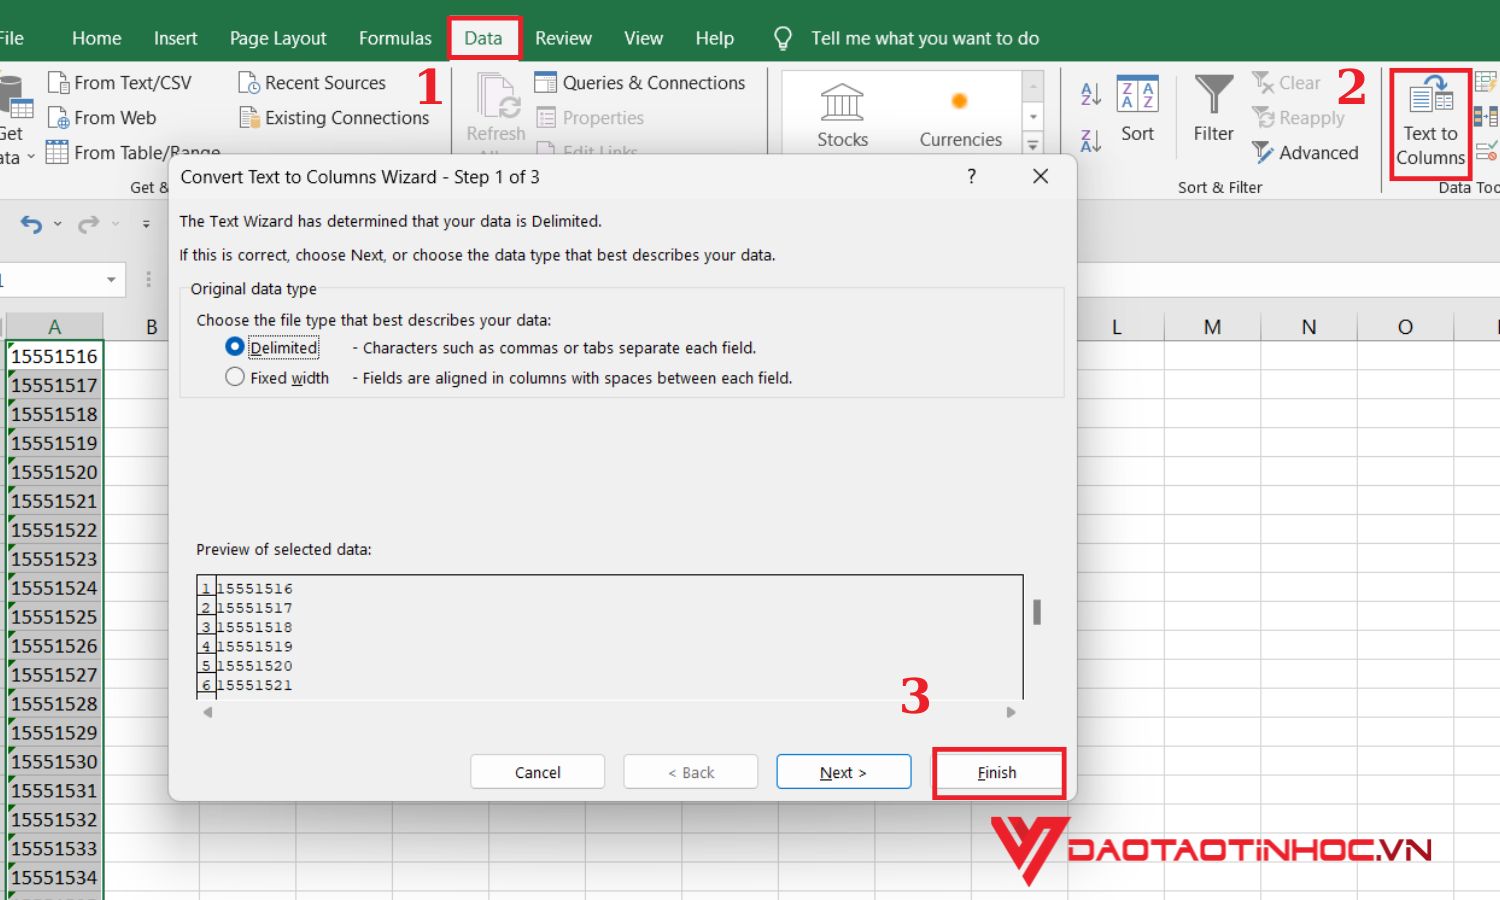Open the Formulas tab
The height and width of the screenshot is (900, 1500).
(x=395, y=39)
